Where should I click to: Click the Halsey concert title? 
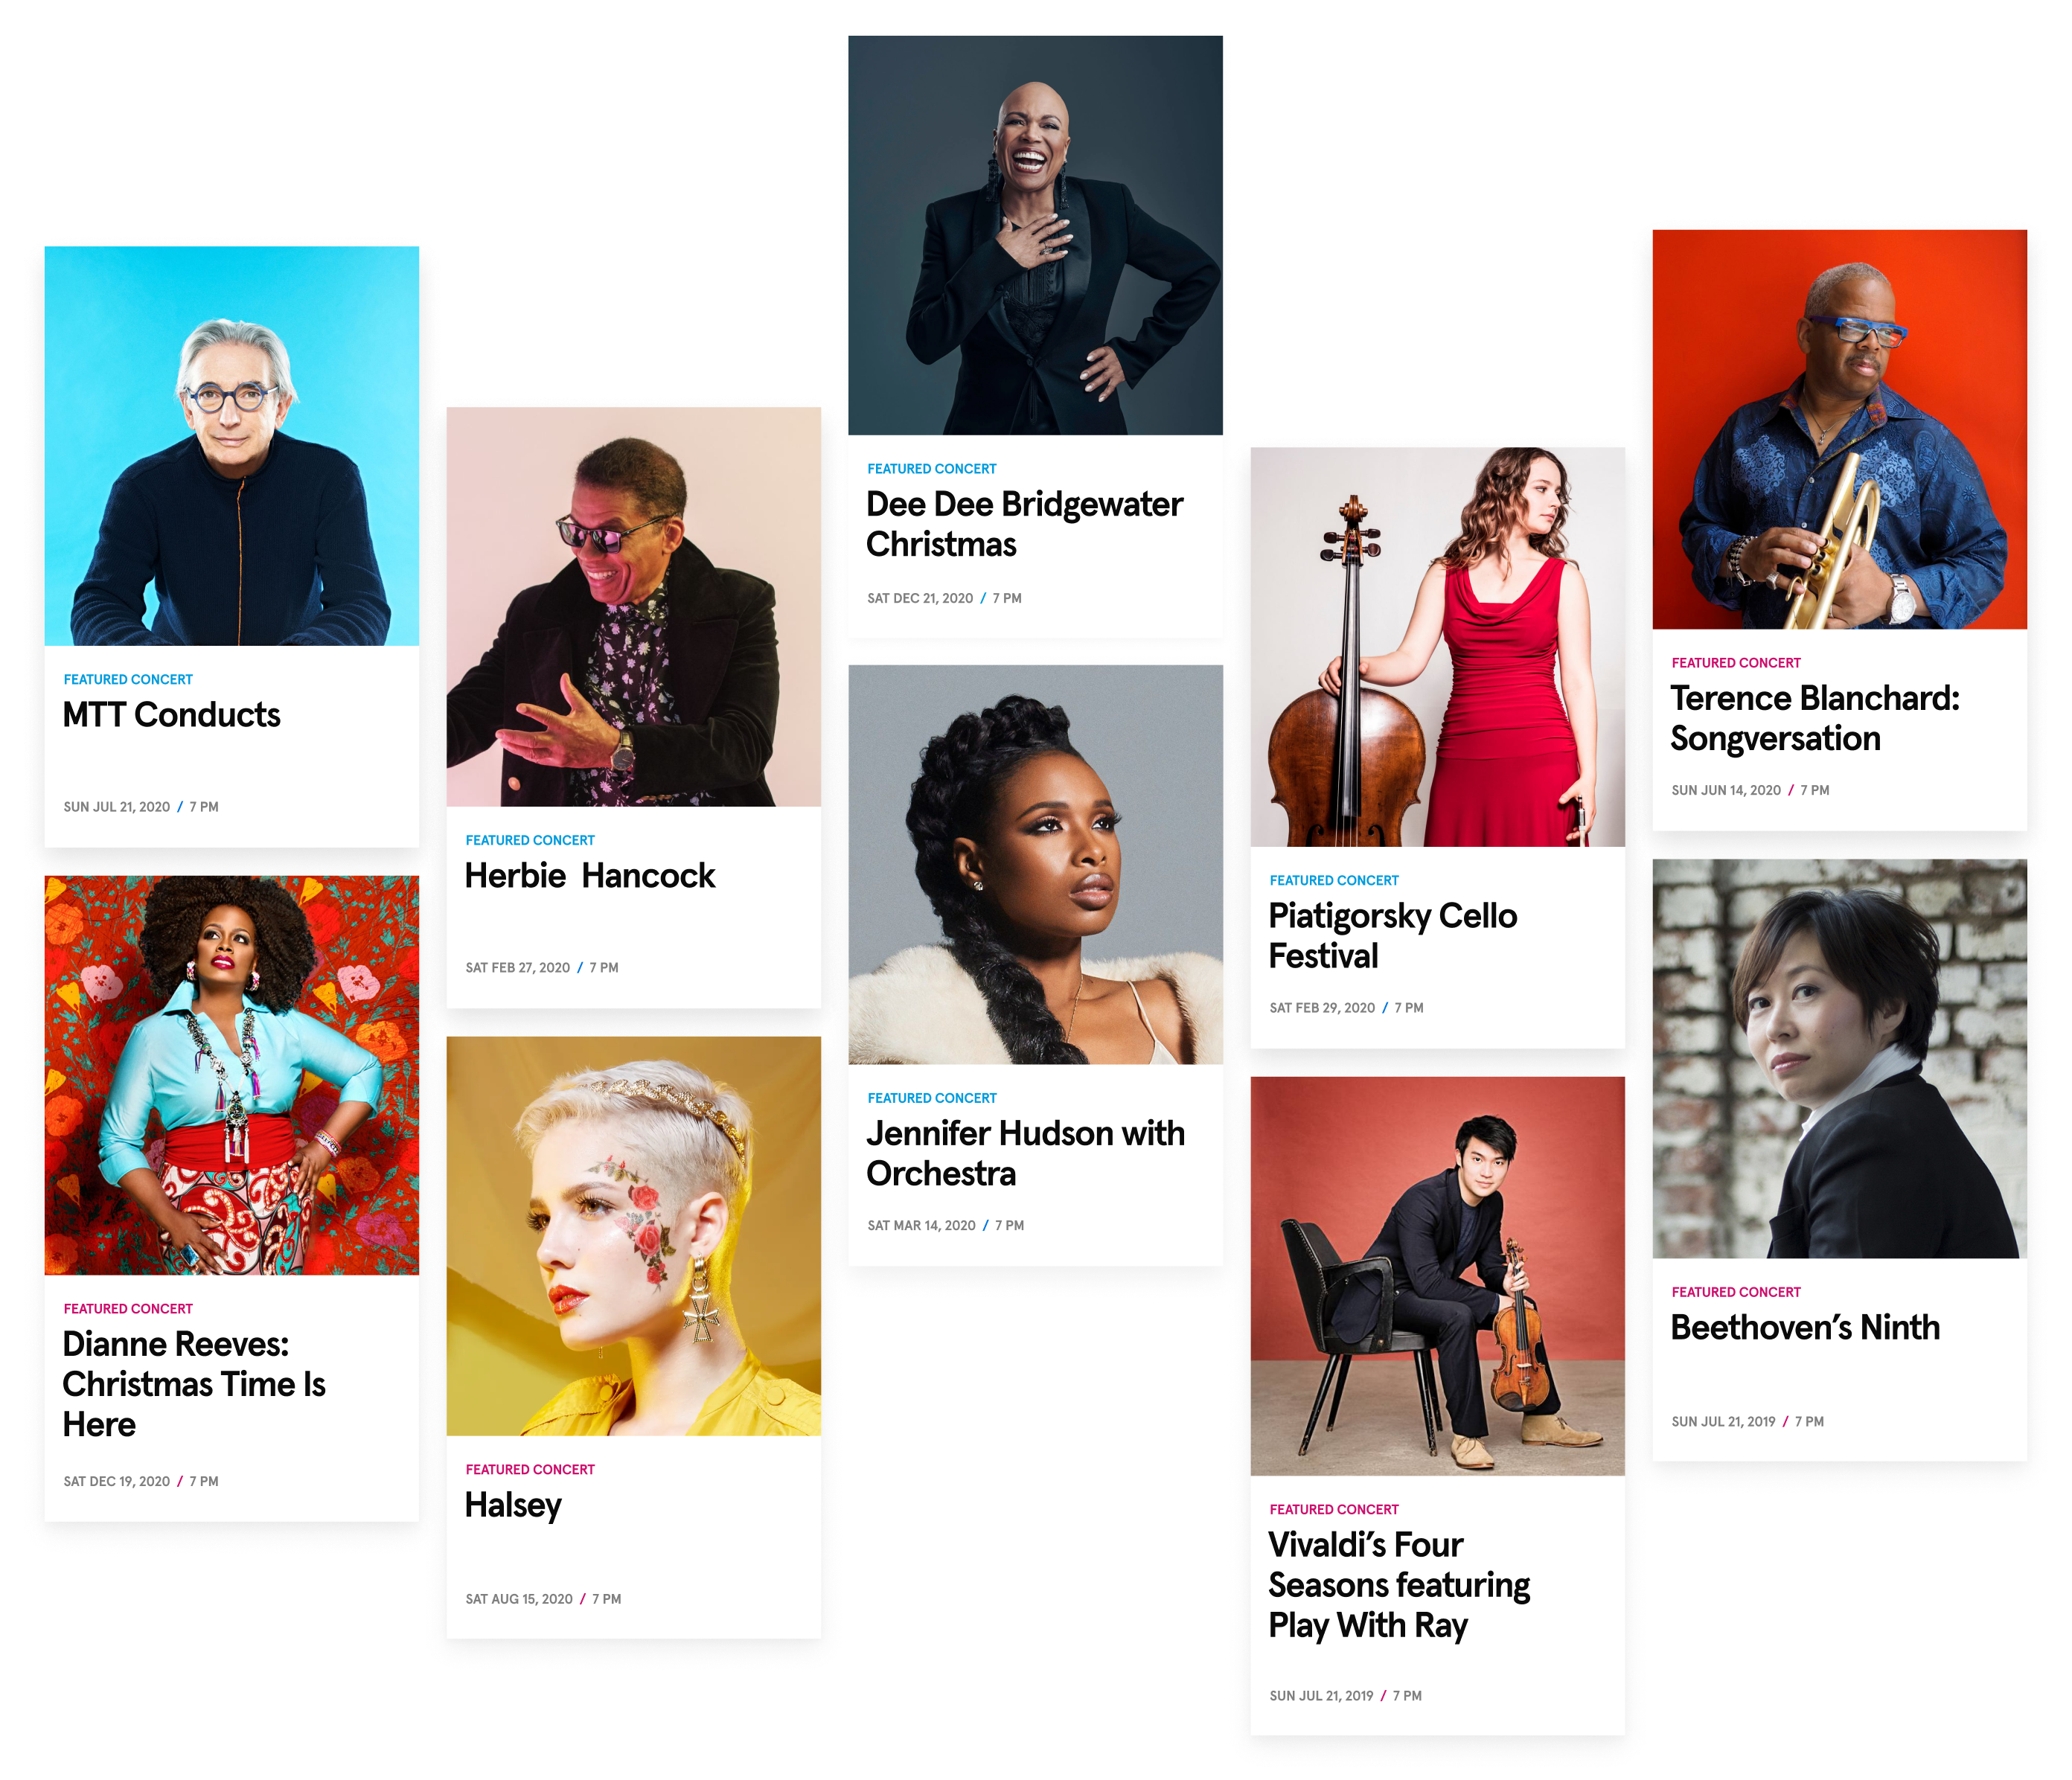click(x=513, y=1506)
